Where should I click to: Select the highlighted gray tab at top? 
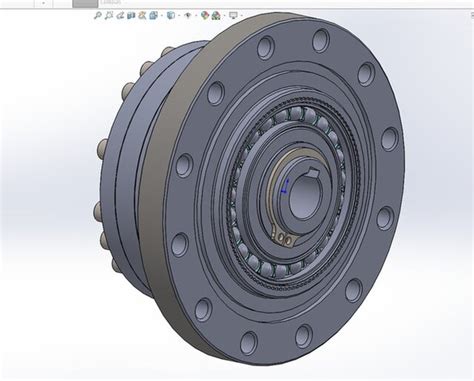[x=85, y=4]
